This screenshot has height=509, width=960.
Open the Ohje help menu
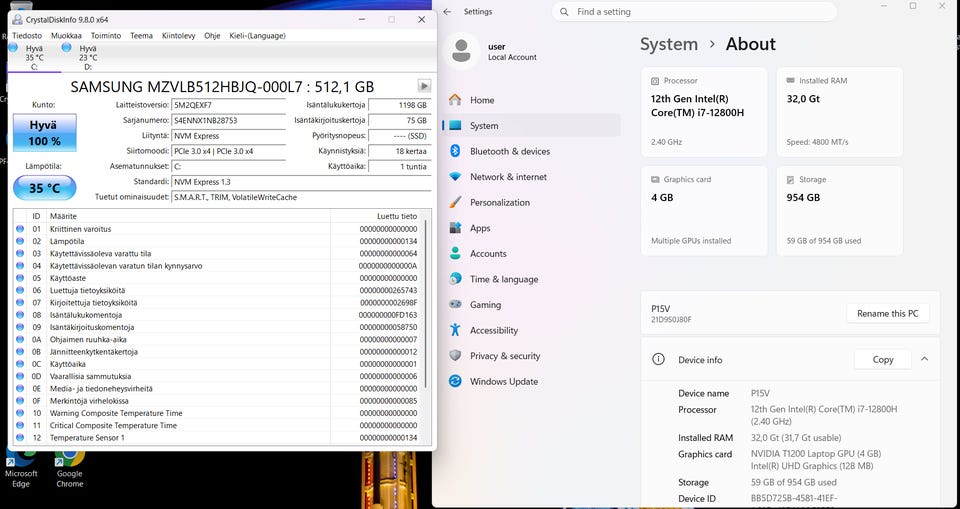tap(212, 36)
